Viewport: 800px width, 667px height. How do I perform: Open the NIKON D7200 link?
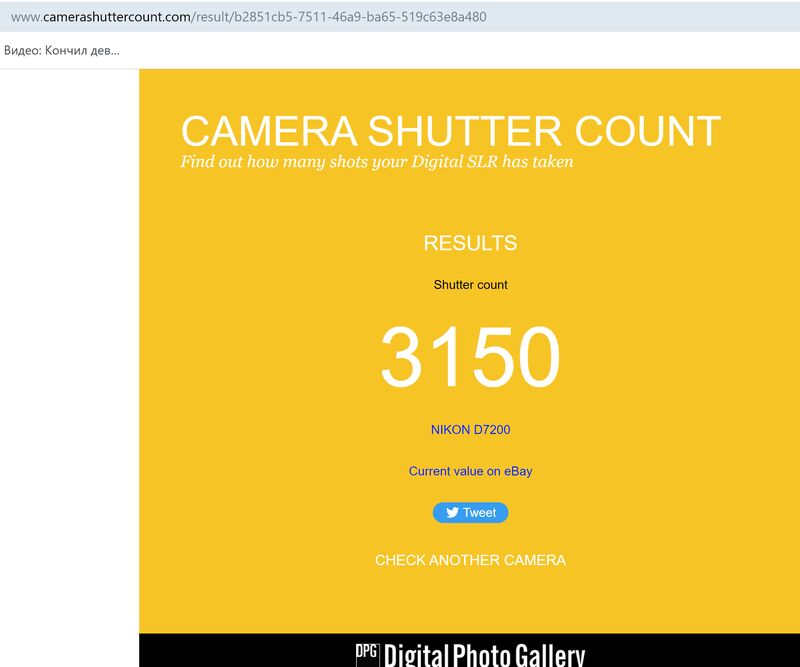470,430
